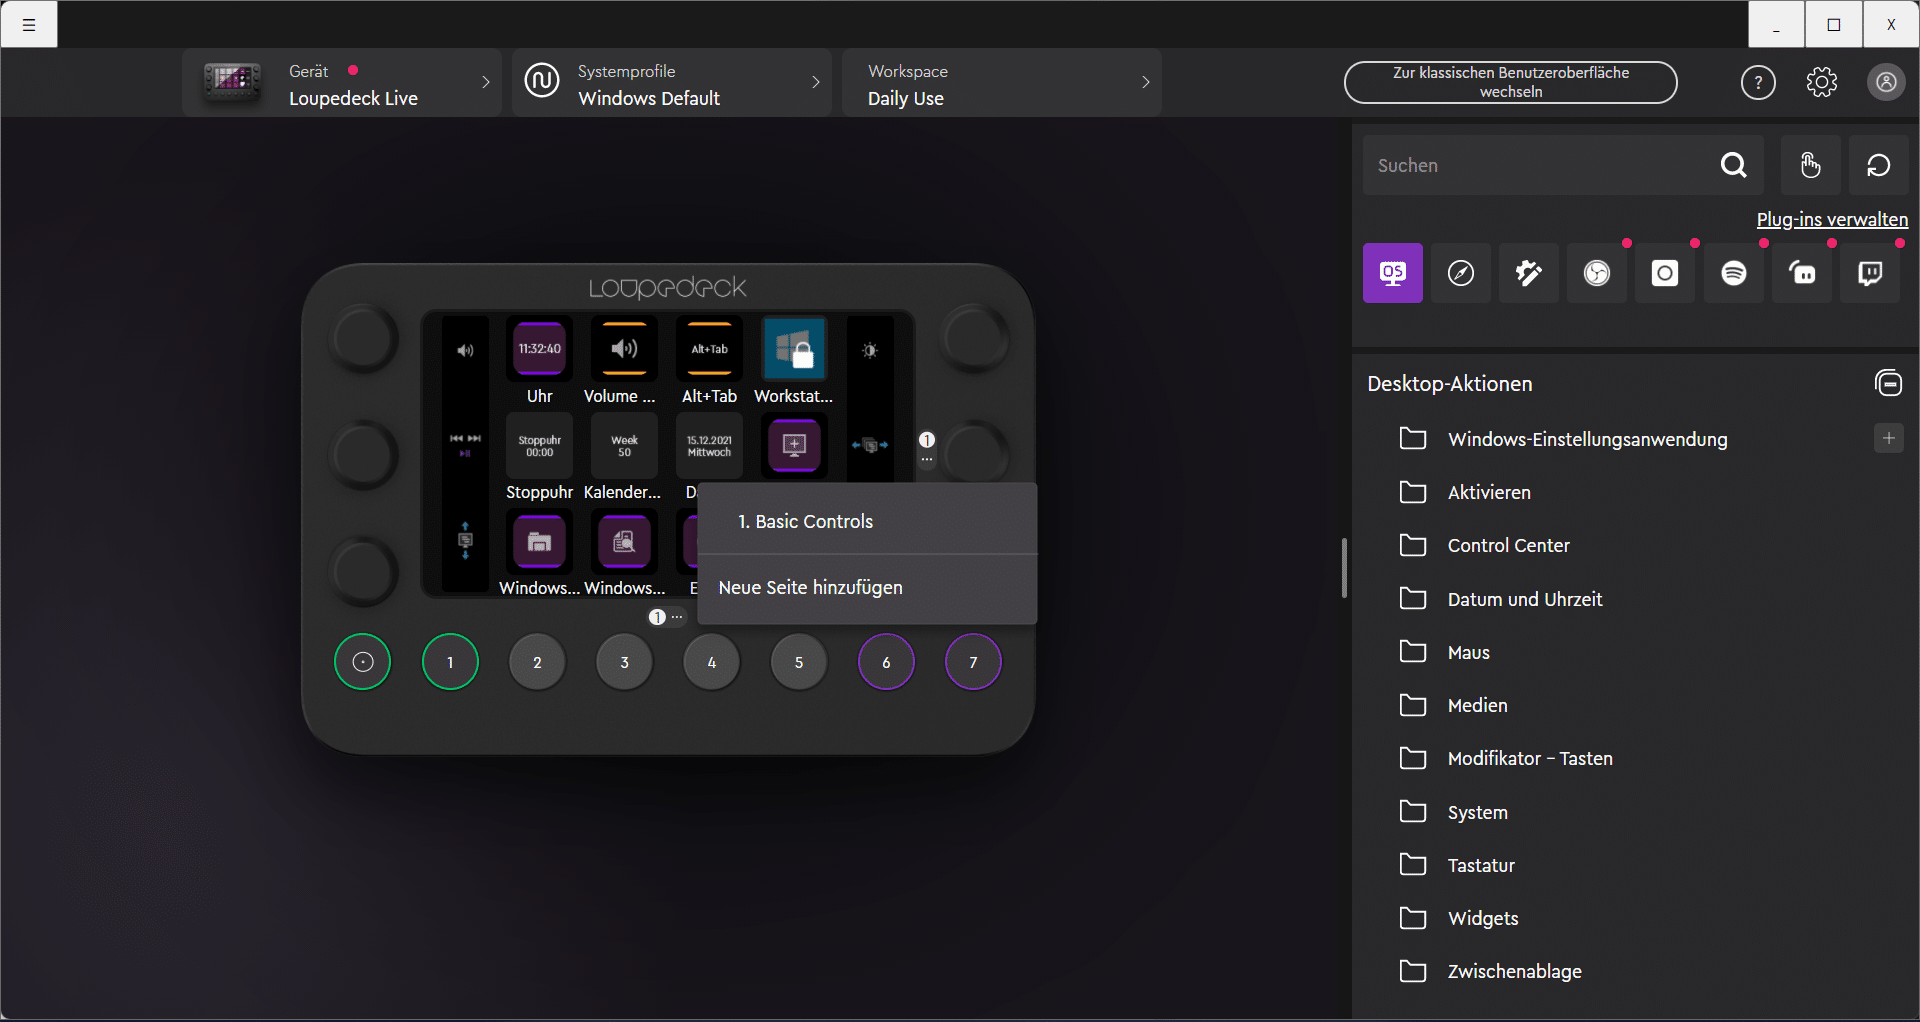Image resolution: width=1920 pixels, height=1022 pixels.
Task: Open the help question mark icon
Action: click(1758, 82)
